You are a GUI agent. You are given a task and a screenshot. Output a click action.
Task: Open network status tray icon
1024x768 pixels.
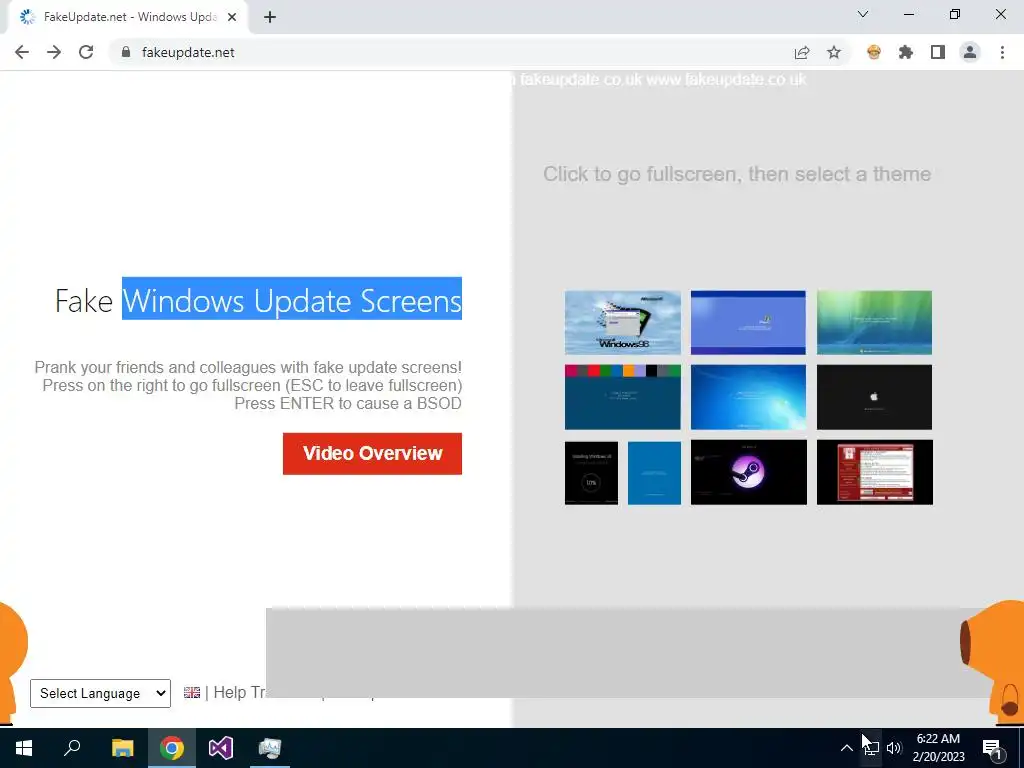coord(871,748)
